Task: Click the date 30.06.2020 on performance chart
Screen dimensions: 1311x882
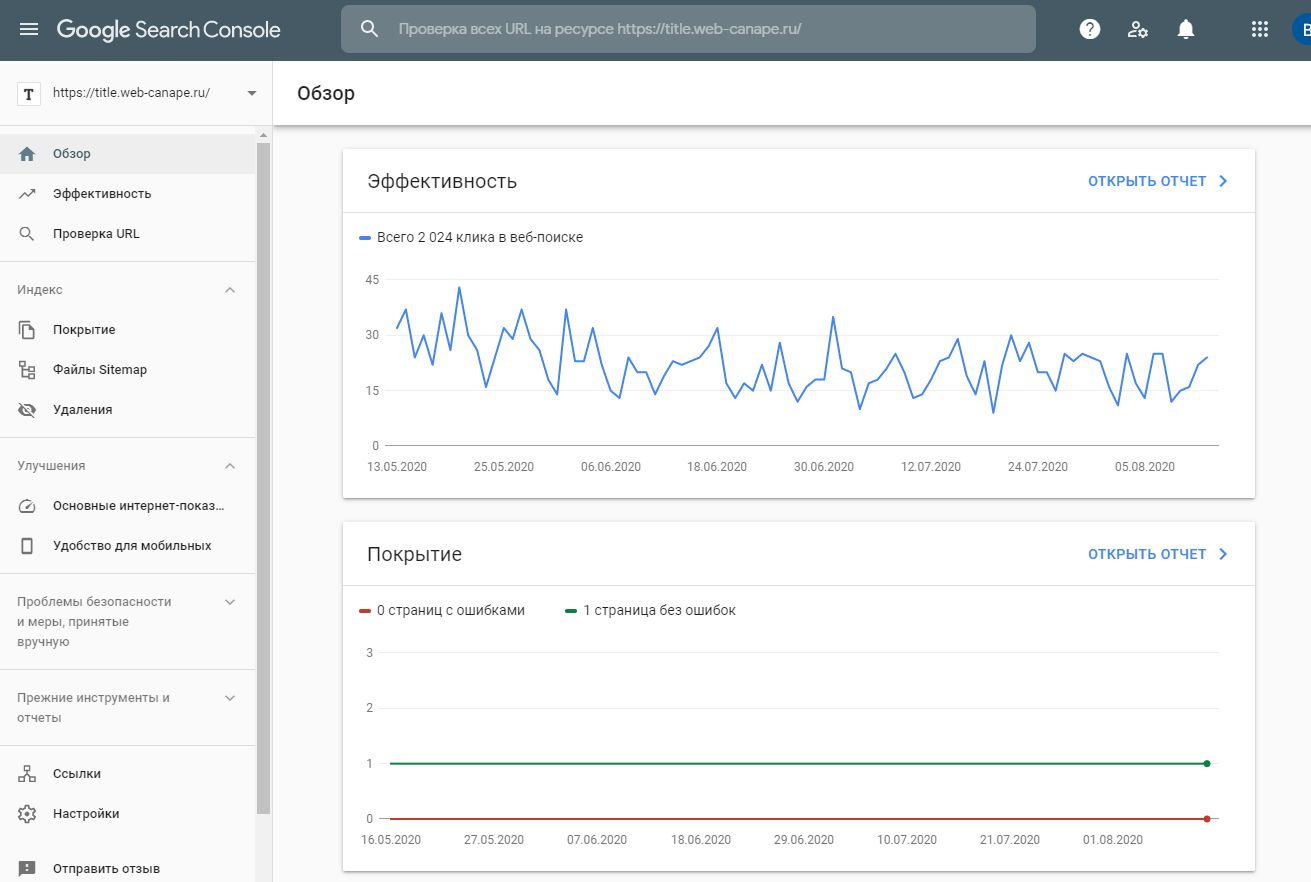Action: [824, 467]
